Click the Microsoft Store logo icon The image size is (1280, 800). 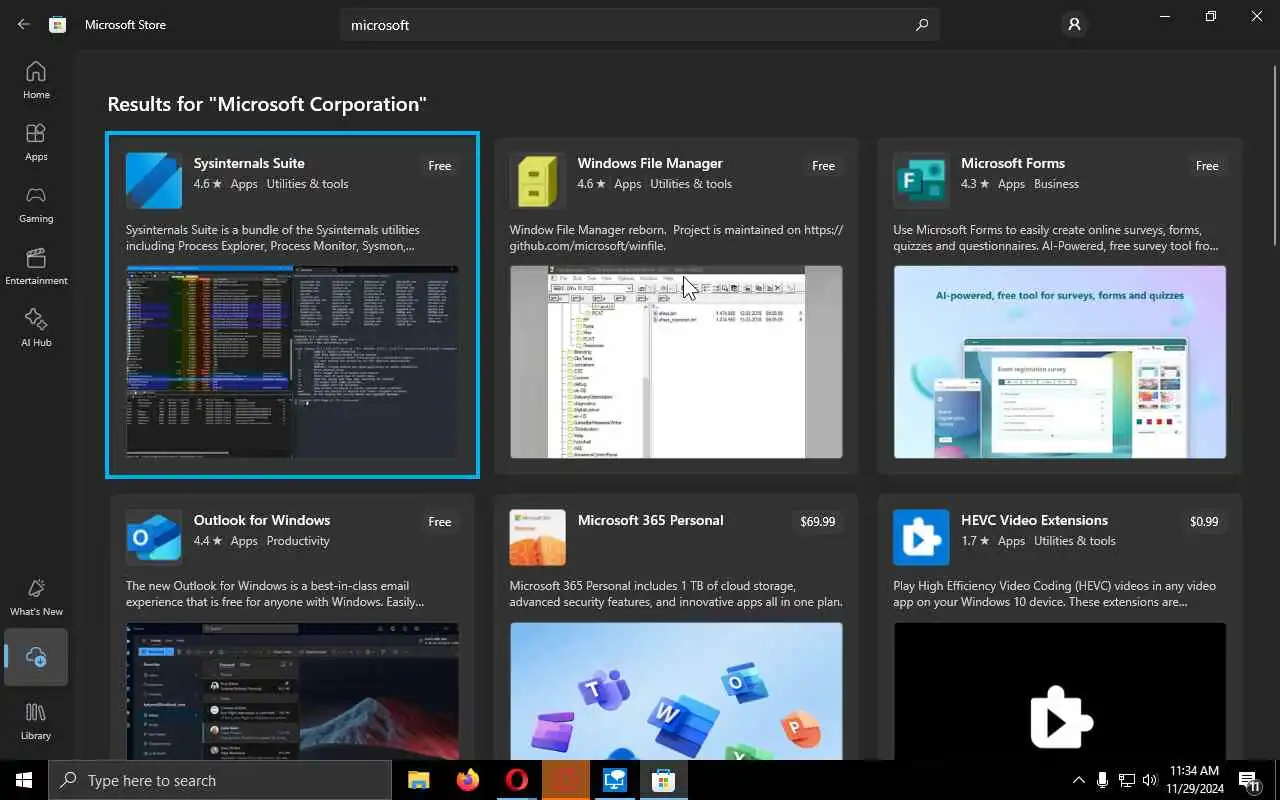[x=58, y=24]
